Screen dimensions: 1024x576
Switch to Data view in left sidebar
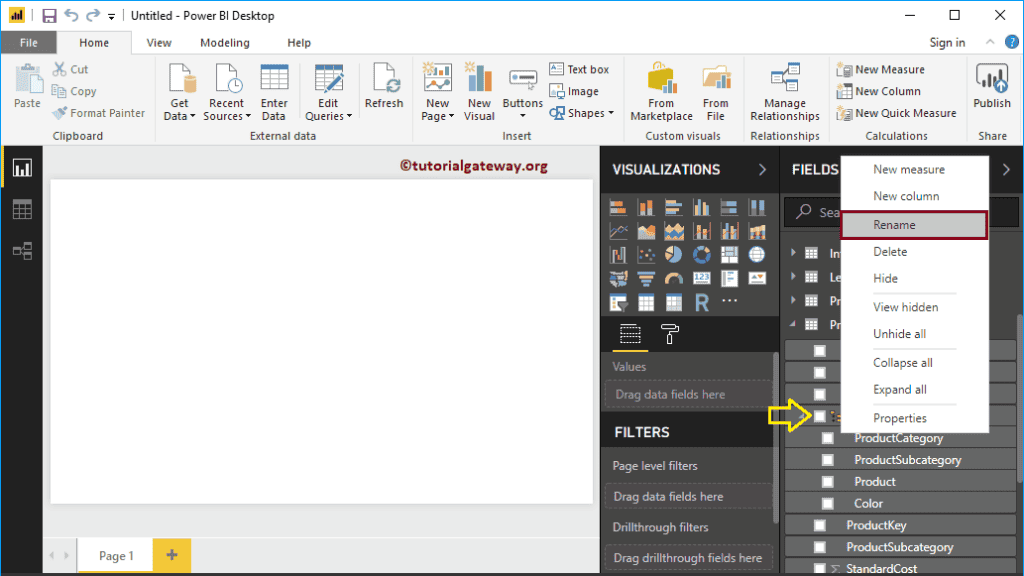pos(22,210)
